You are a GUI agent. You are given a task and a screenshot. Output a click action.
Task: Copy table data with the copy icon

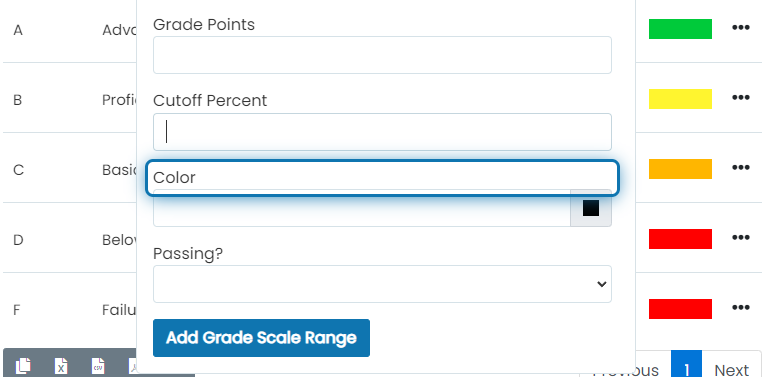23,366
